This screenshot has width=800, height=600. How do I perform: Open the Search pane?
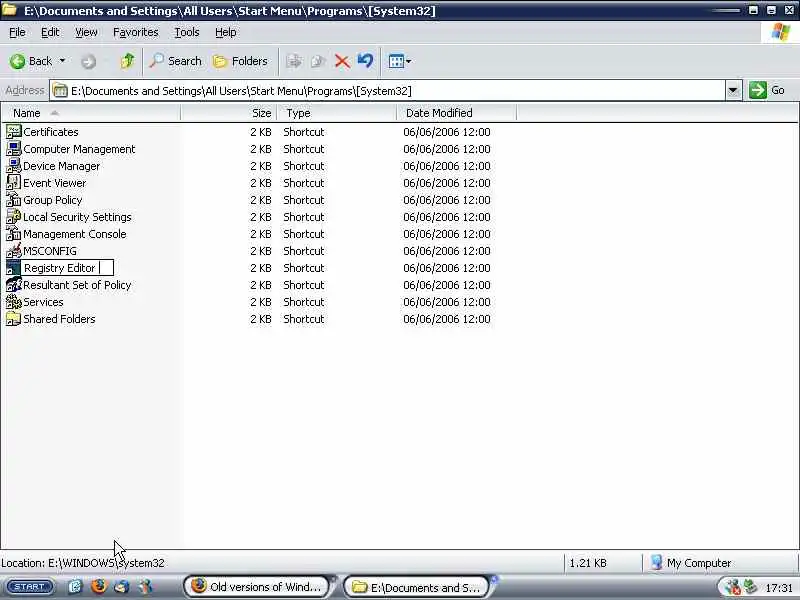175,61
